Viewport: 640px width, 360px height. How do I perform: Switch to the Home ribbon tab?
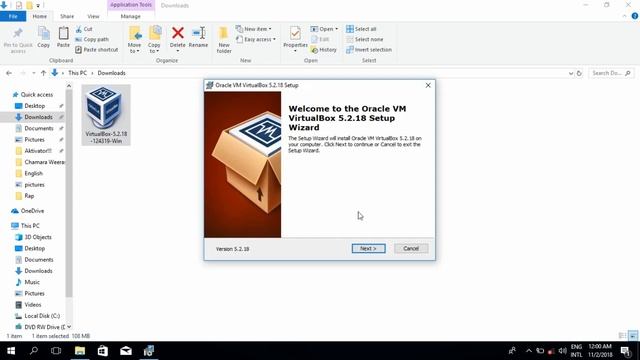(x=40, y=16)
